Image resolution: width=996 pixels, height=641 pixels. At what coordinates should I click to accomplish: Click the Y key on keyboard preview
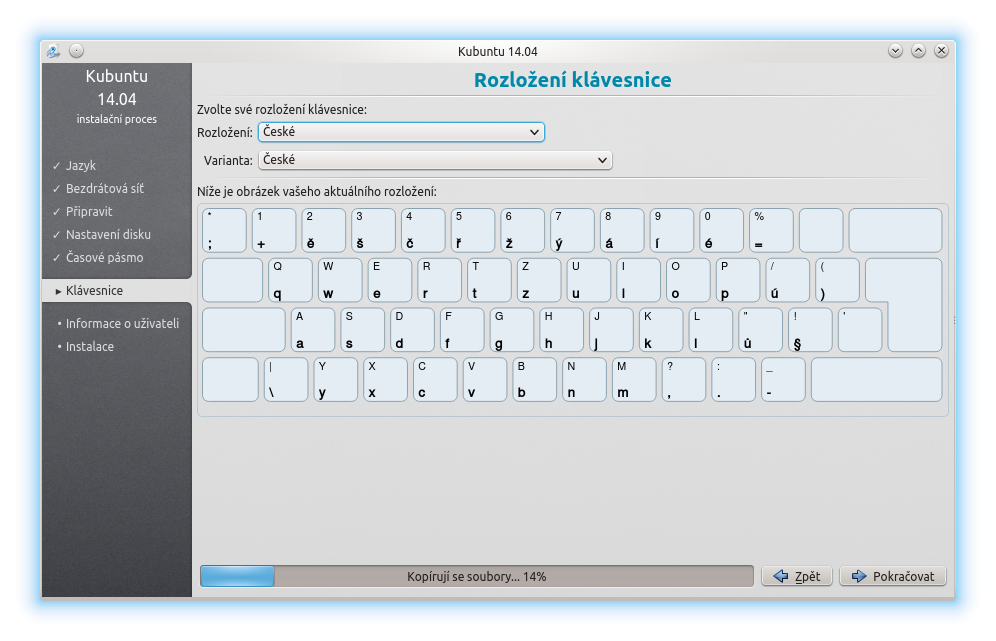click(335, 379)
